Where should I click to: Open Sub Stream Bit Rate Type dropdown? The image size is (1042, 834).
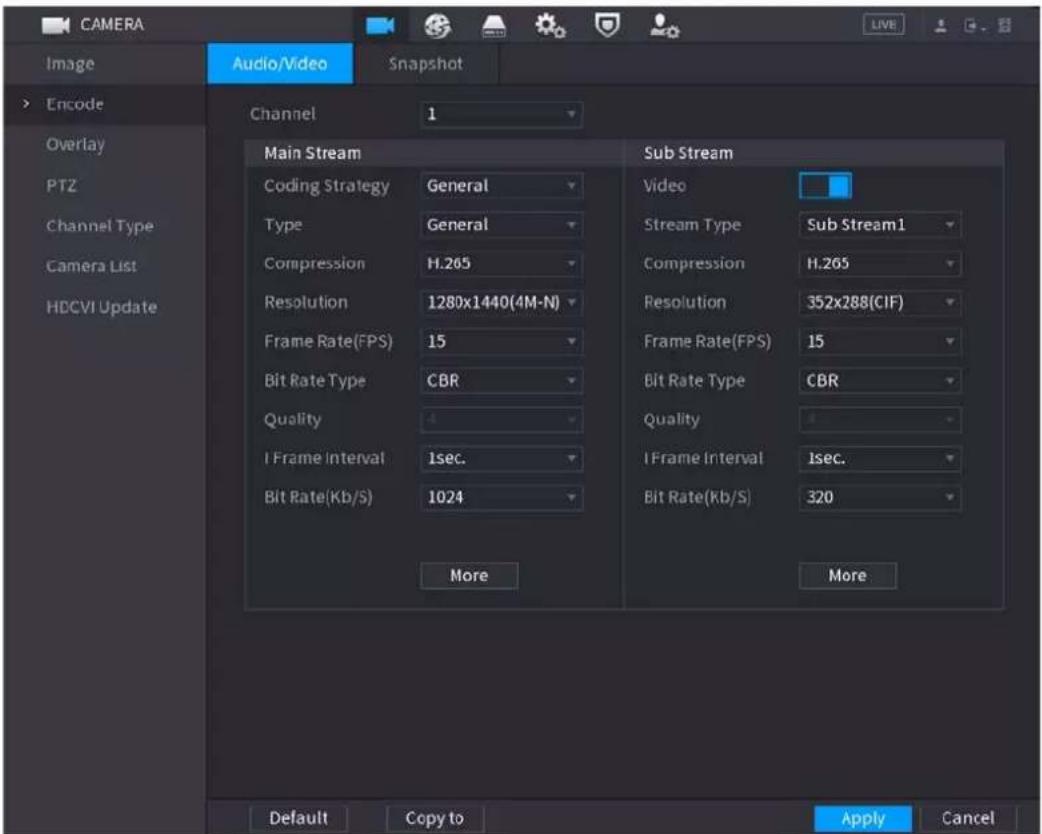click(880, 381)
